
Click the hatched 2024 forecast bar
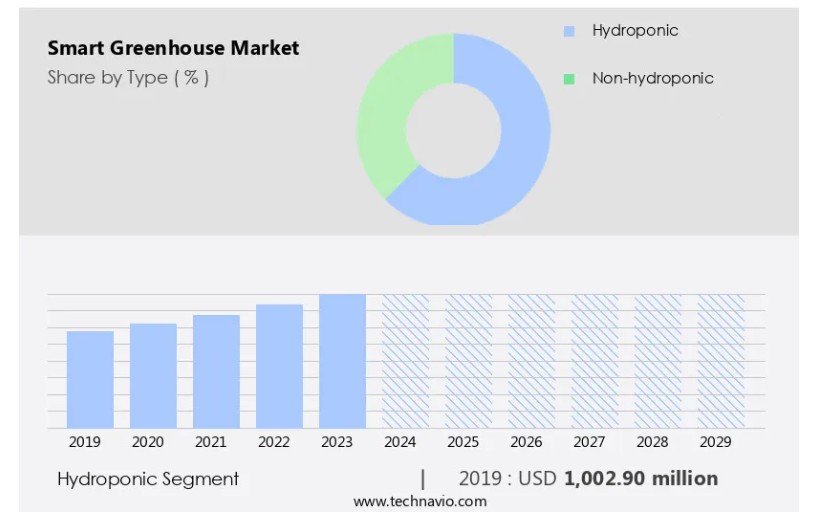tap(405, 361)
